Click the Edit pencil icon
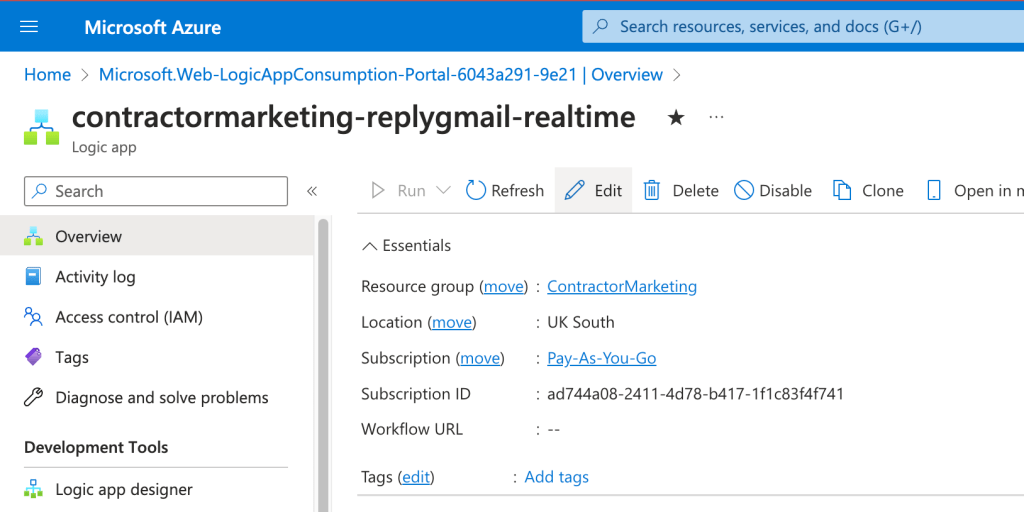Screen dimensions: 1024x512 coord(575,190)
